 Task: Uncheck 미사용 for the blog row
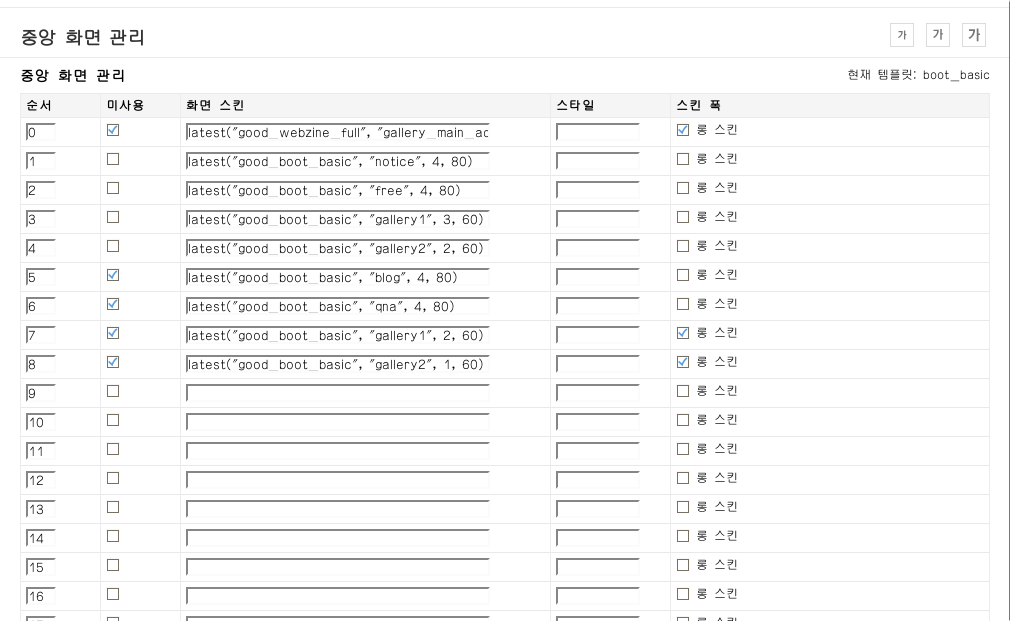coord(113,275)
